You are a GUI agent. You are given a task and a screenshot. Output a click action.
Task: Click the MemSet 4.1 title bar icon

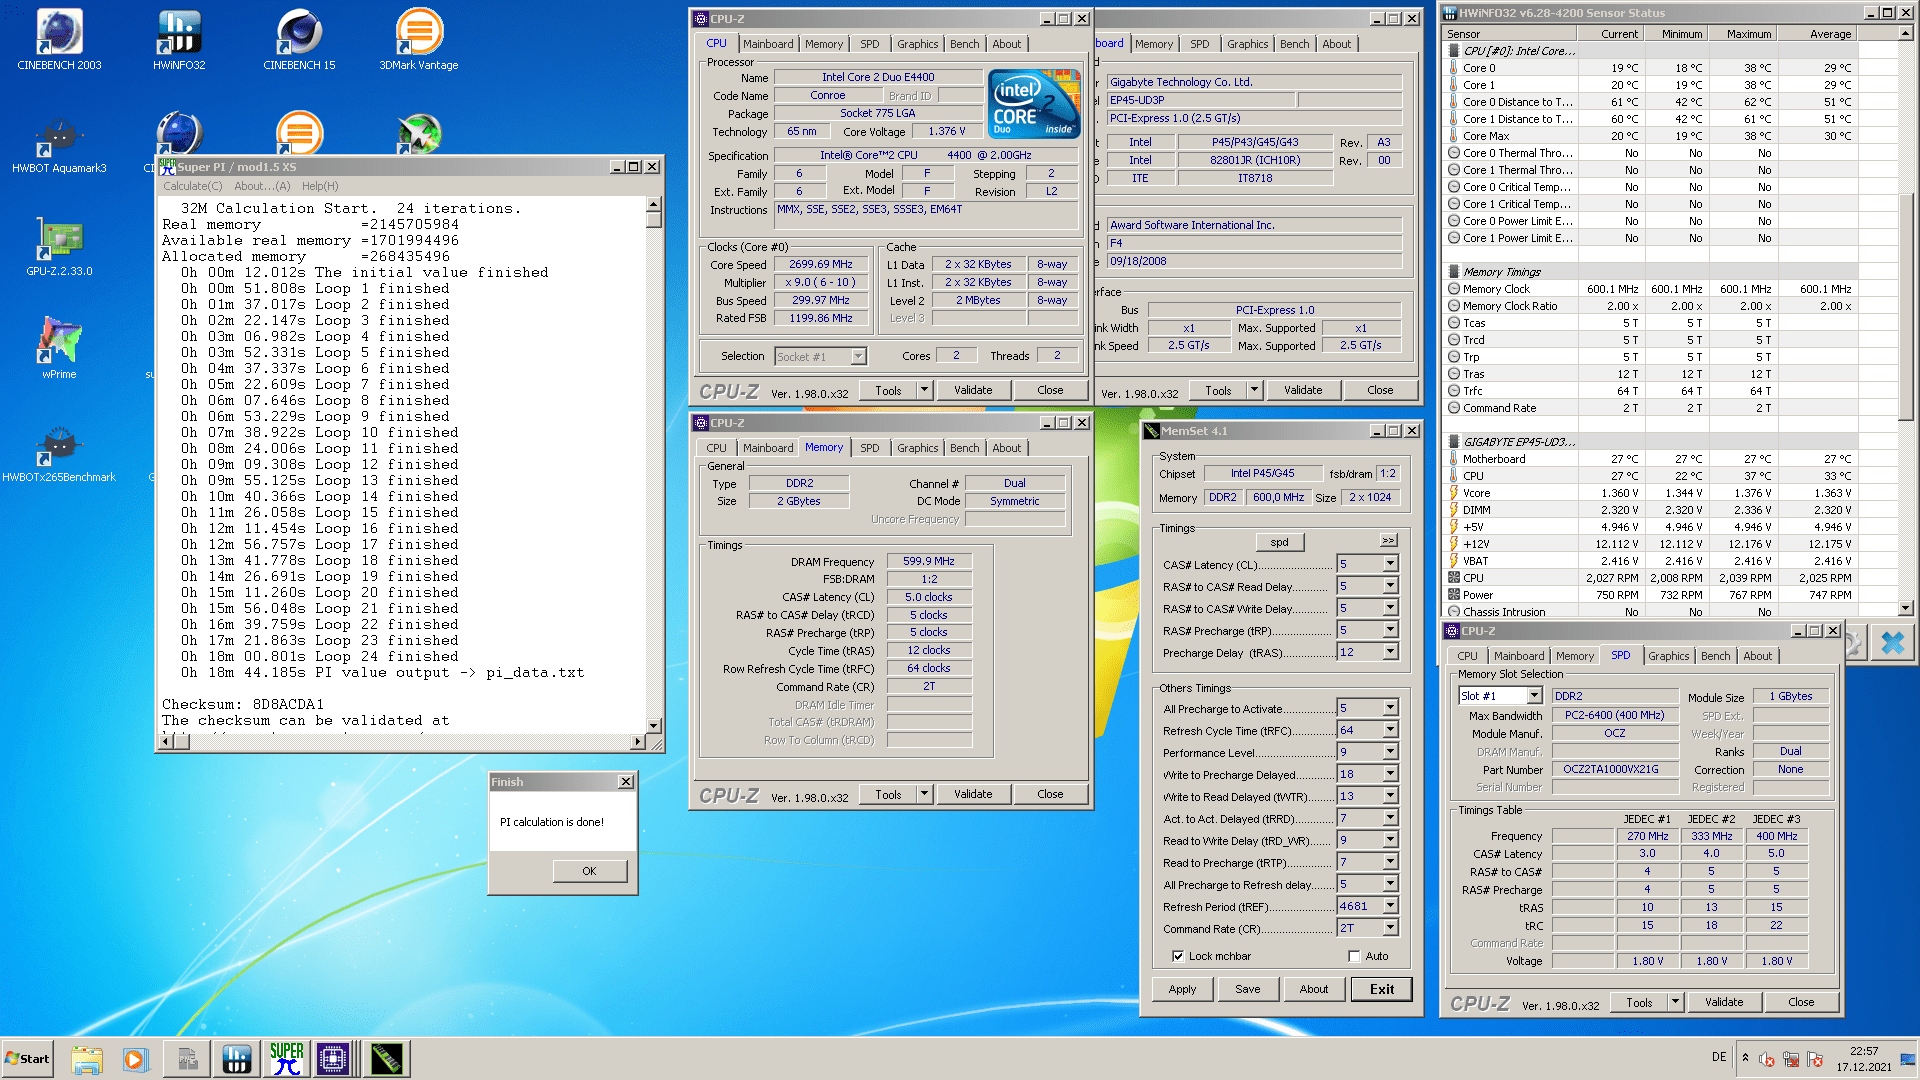pos(1151,431)
